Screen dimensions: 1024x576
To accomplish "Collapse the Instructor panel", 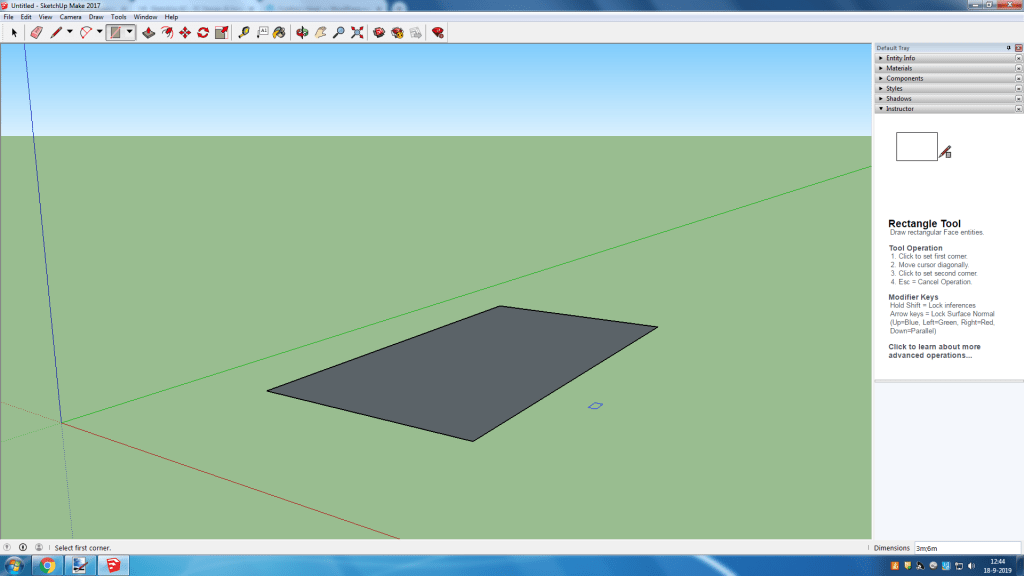I will 900,108.
